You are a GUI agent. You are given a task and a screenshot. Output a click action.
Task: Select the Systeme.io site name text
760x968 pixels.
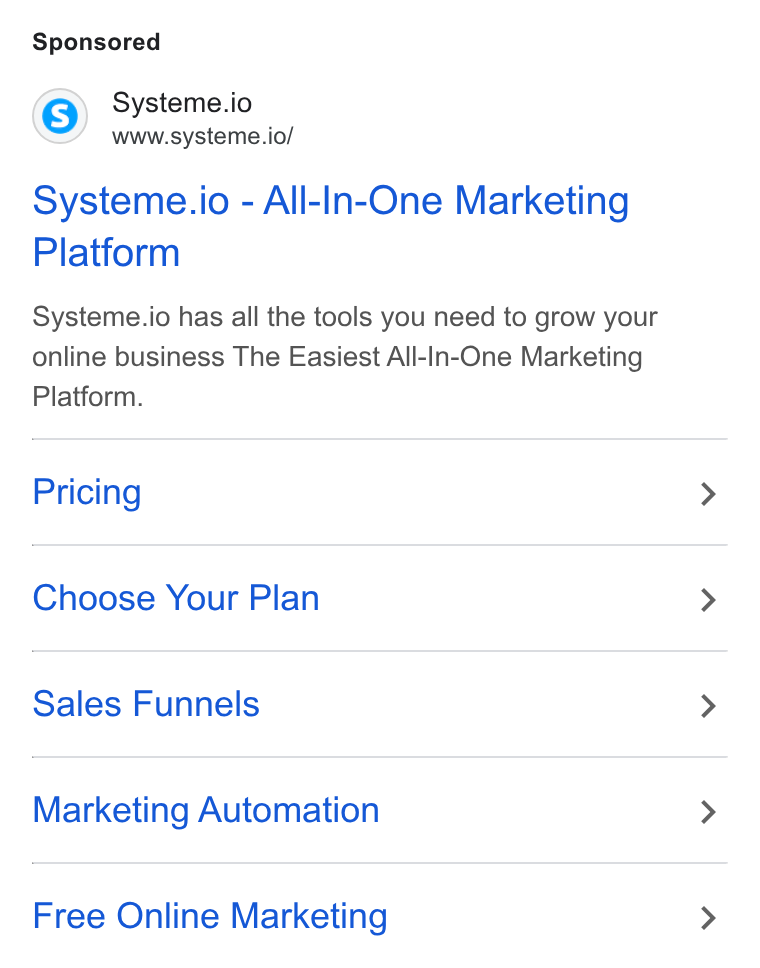[182, 102]
